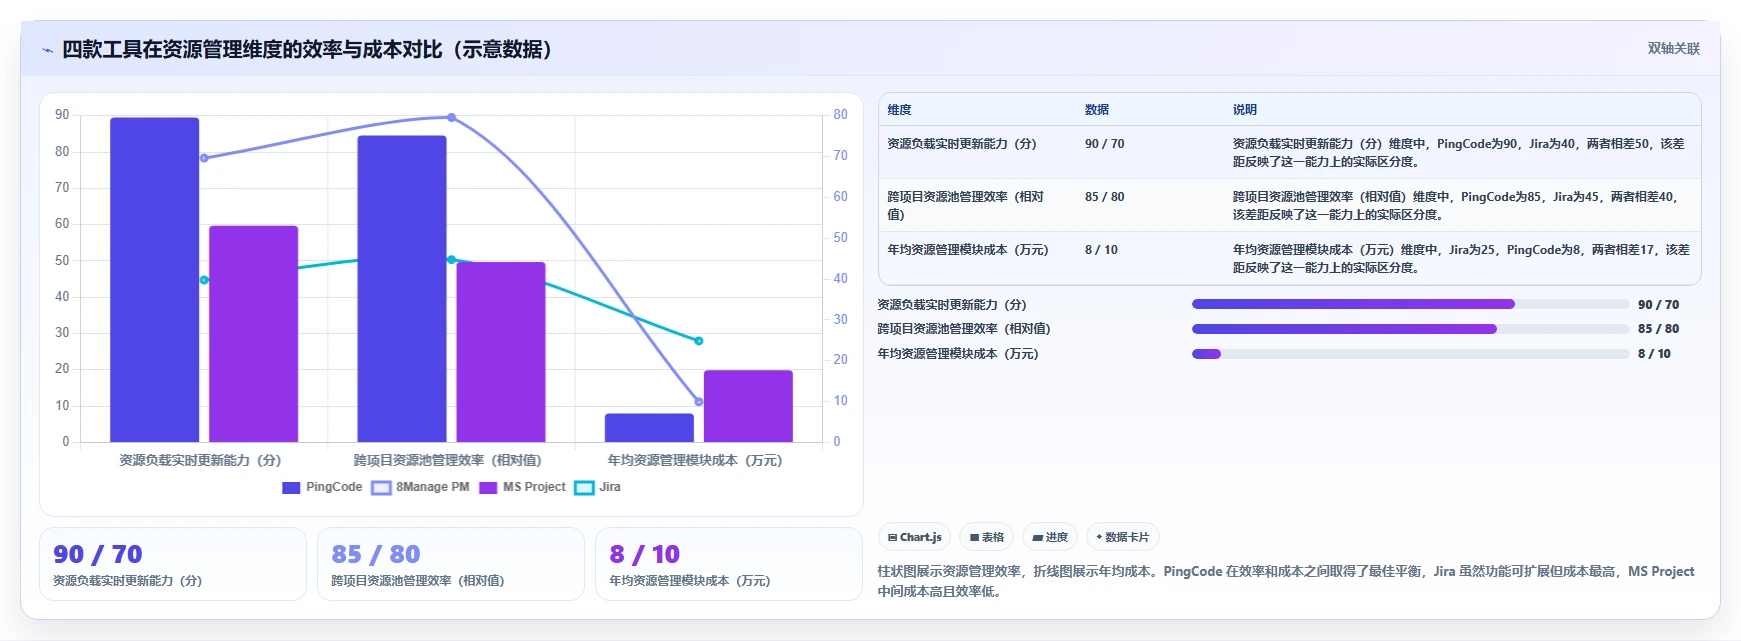Click the 表格 tag

[986, 537]
